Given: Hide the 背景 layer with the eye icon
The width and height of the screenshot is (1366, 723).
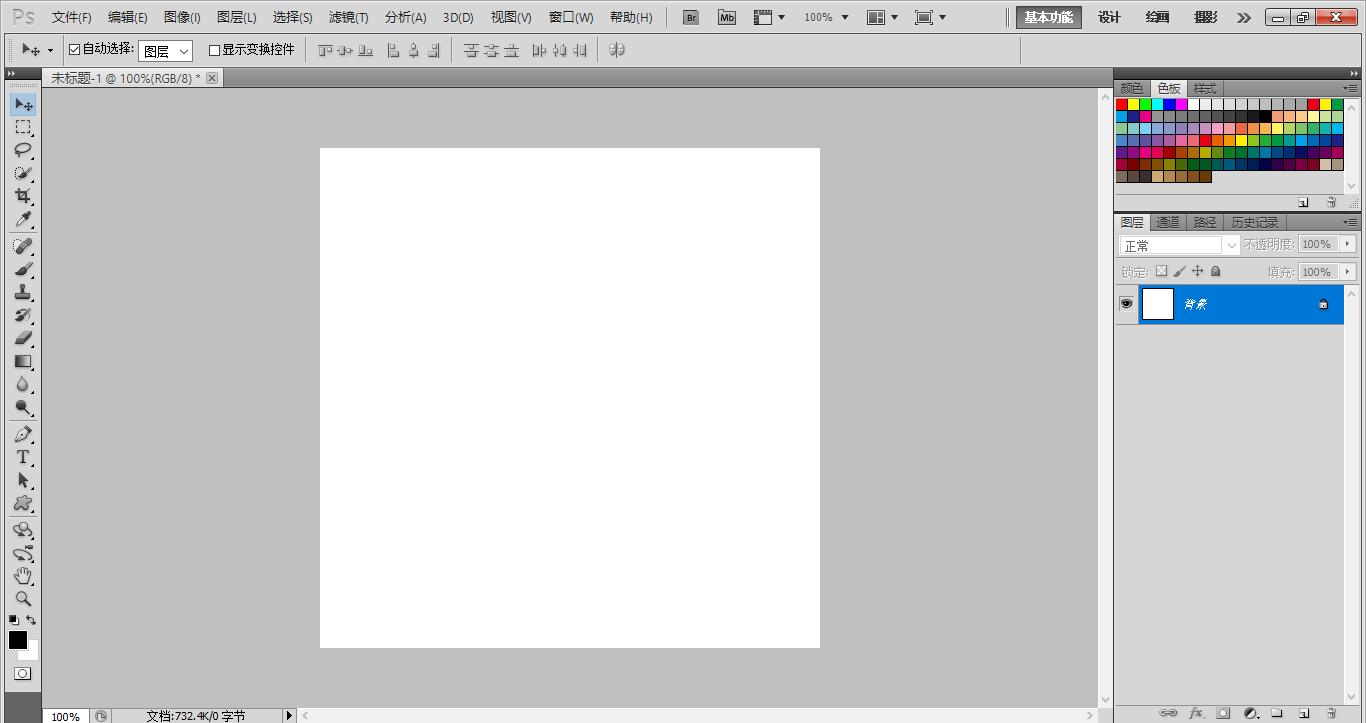Looking at the screenshot, I should (x=1126, y=304).
